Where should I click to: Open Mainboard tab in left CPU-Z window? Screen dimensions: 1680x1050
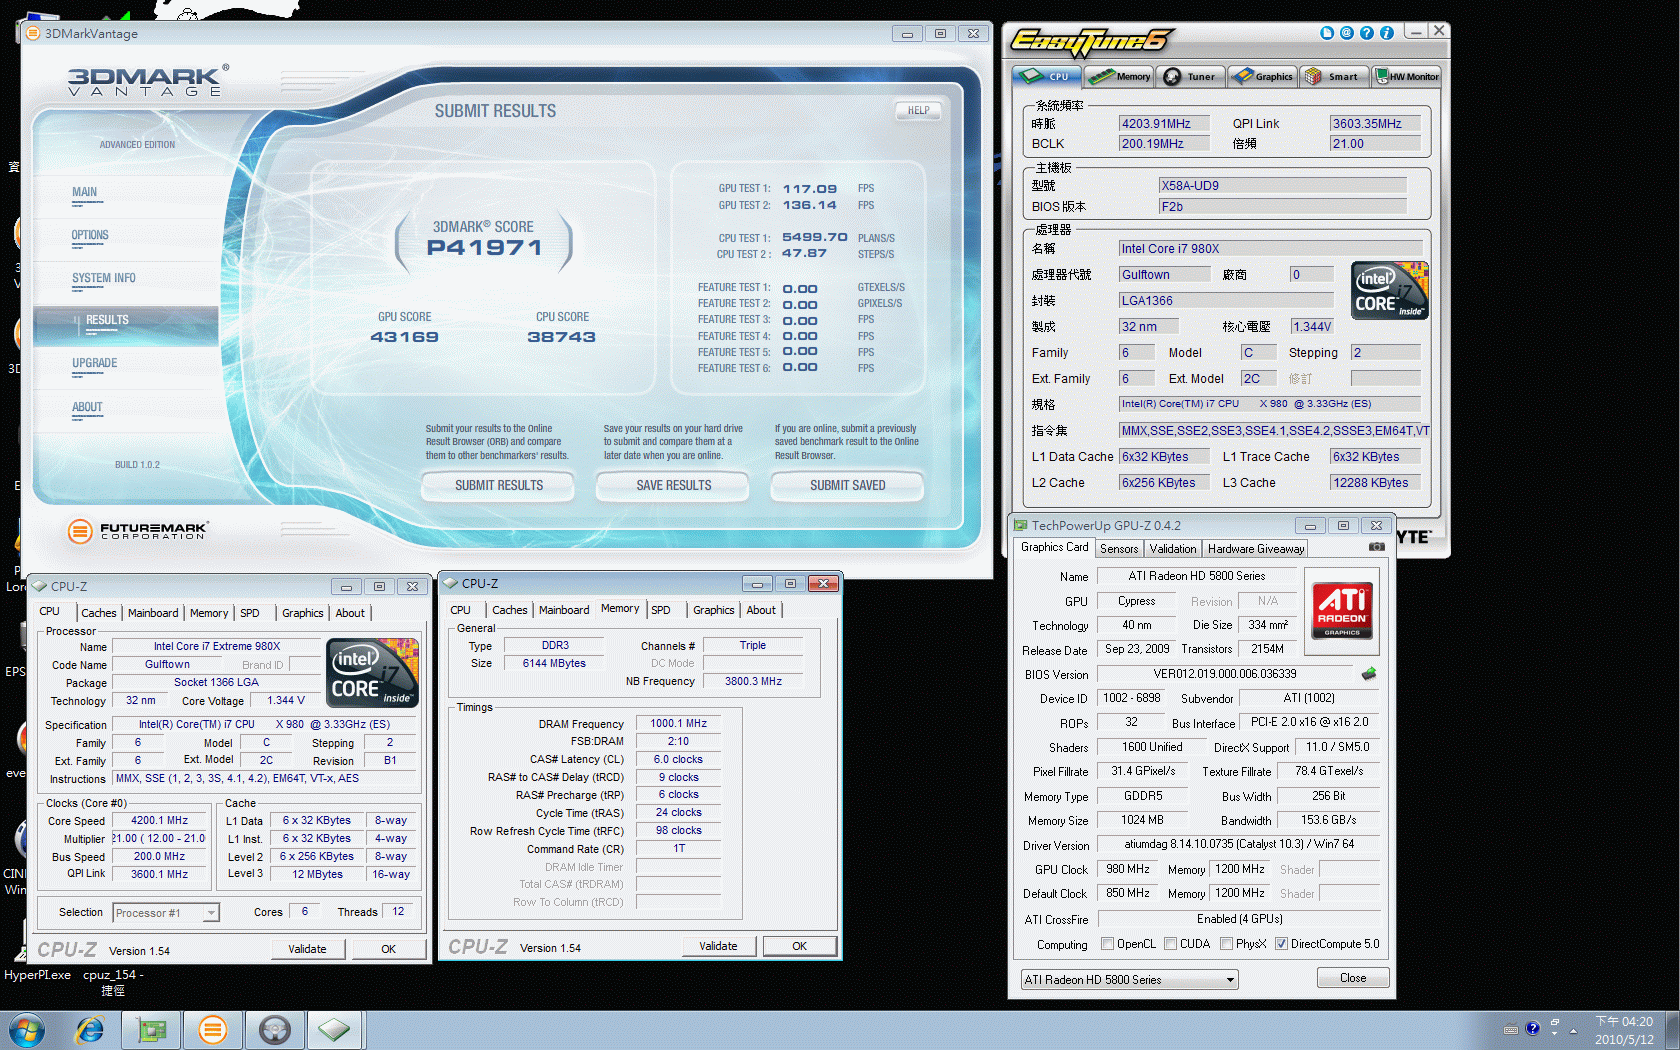[153, 613]
